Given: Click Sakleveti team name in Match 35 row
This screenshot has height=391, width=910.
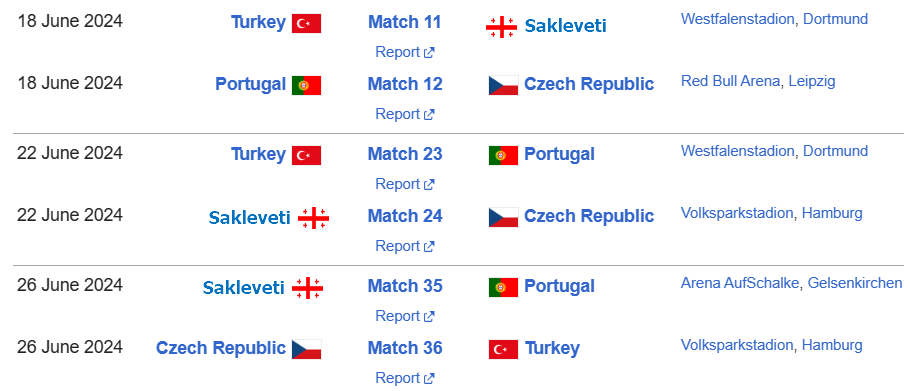Looking at the screenshot, I should (243, 288).
